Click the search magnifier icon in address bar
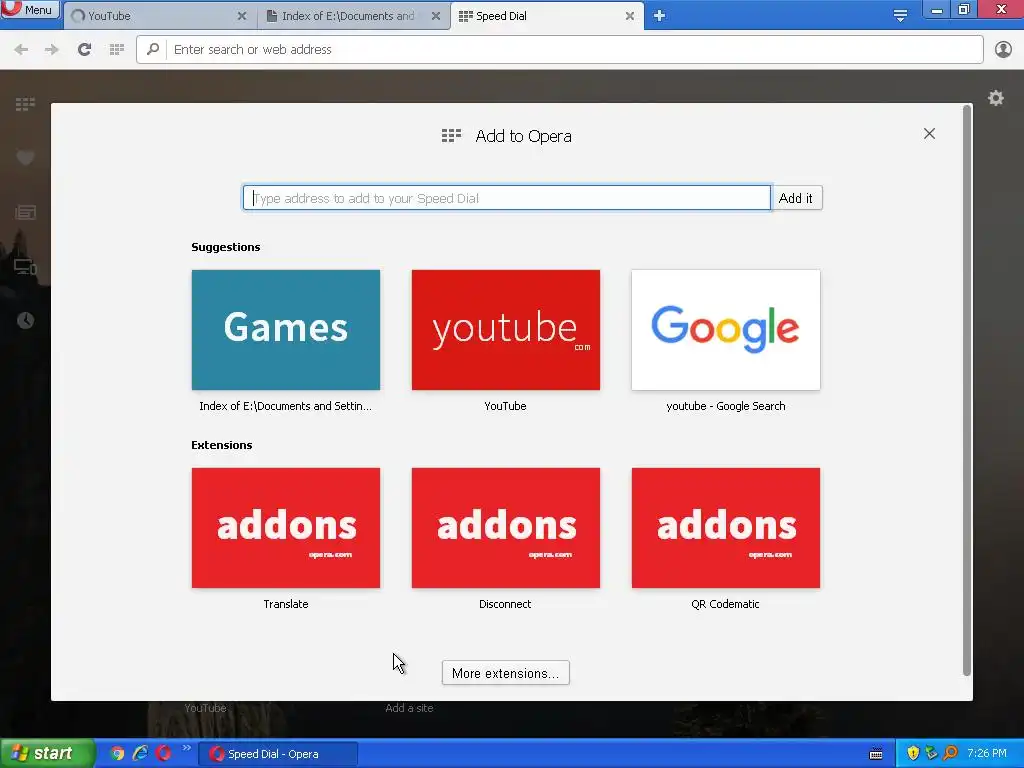The height and width of the screenshot is (768, 1024). click(x=153, y=50)
